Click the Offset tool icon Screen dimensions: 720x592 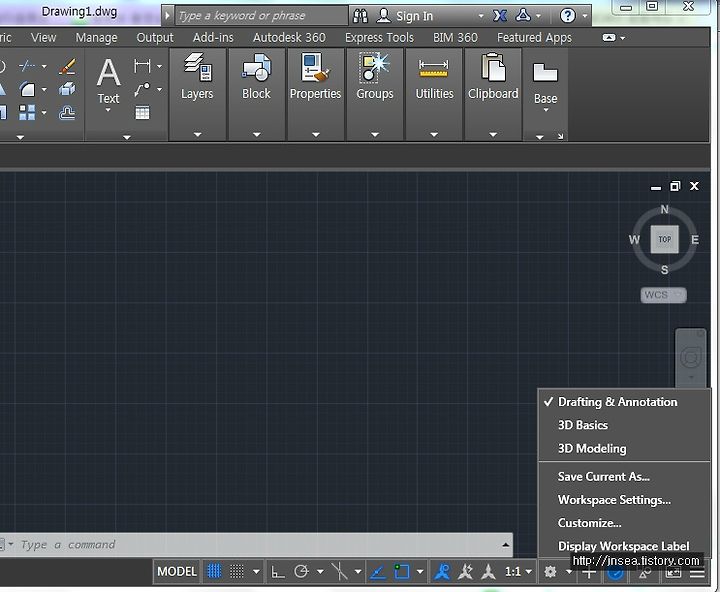(x=67, y=112)
